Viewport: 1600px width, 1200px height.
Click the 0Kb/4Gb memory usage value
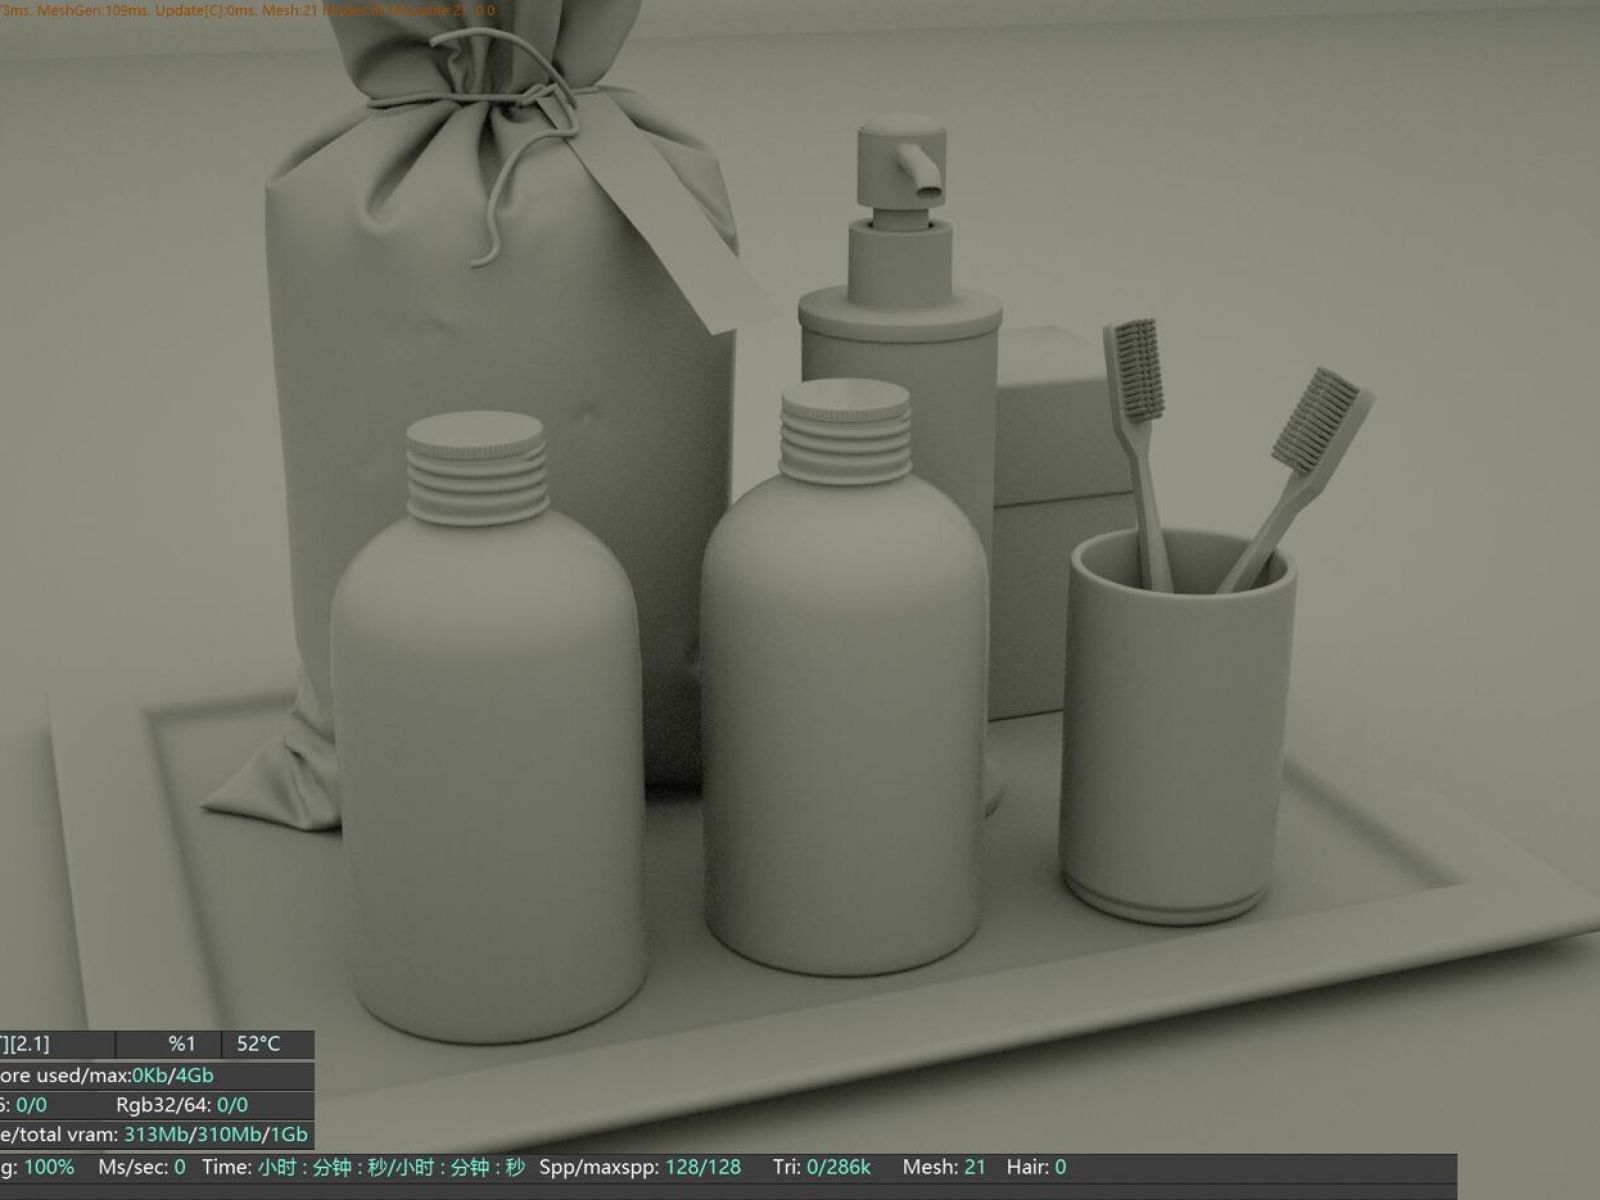[173, 1075]
